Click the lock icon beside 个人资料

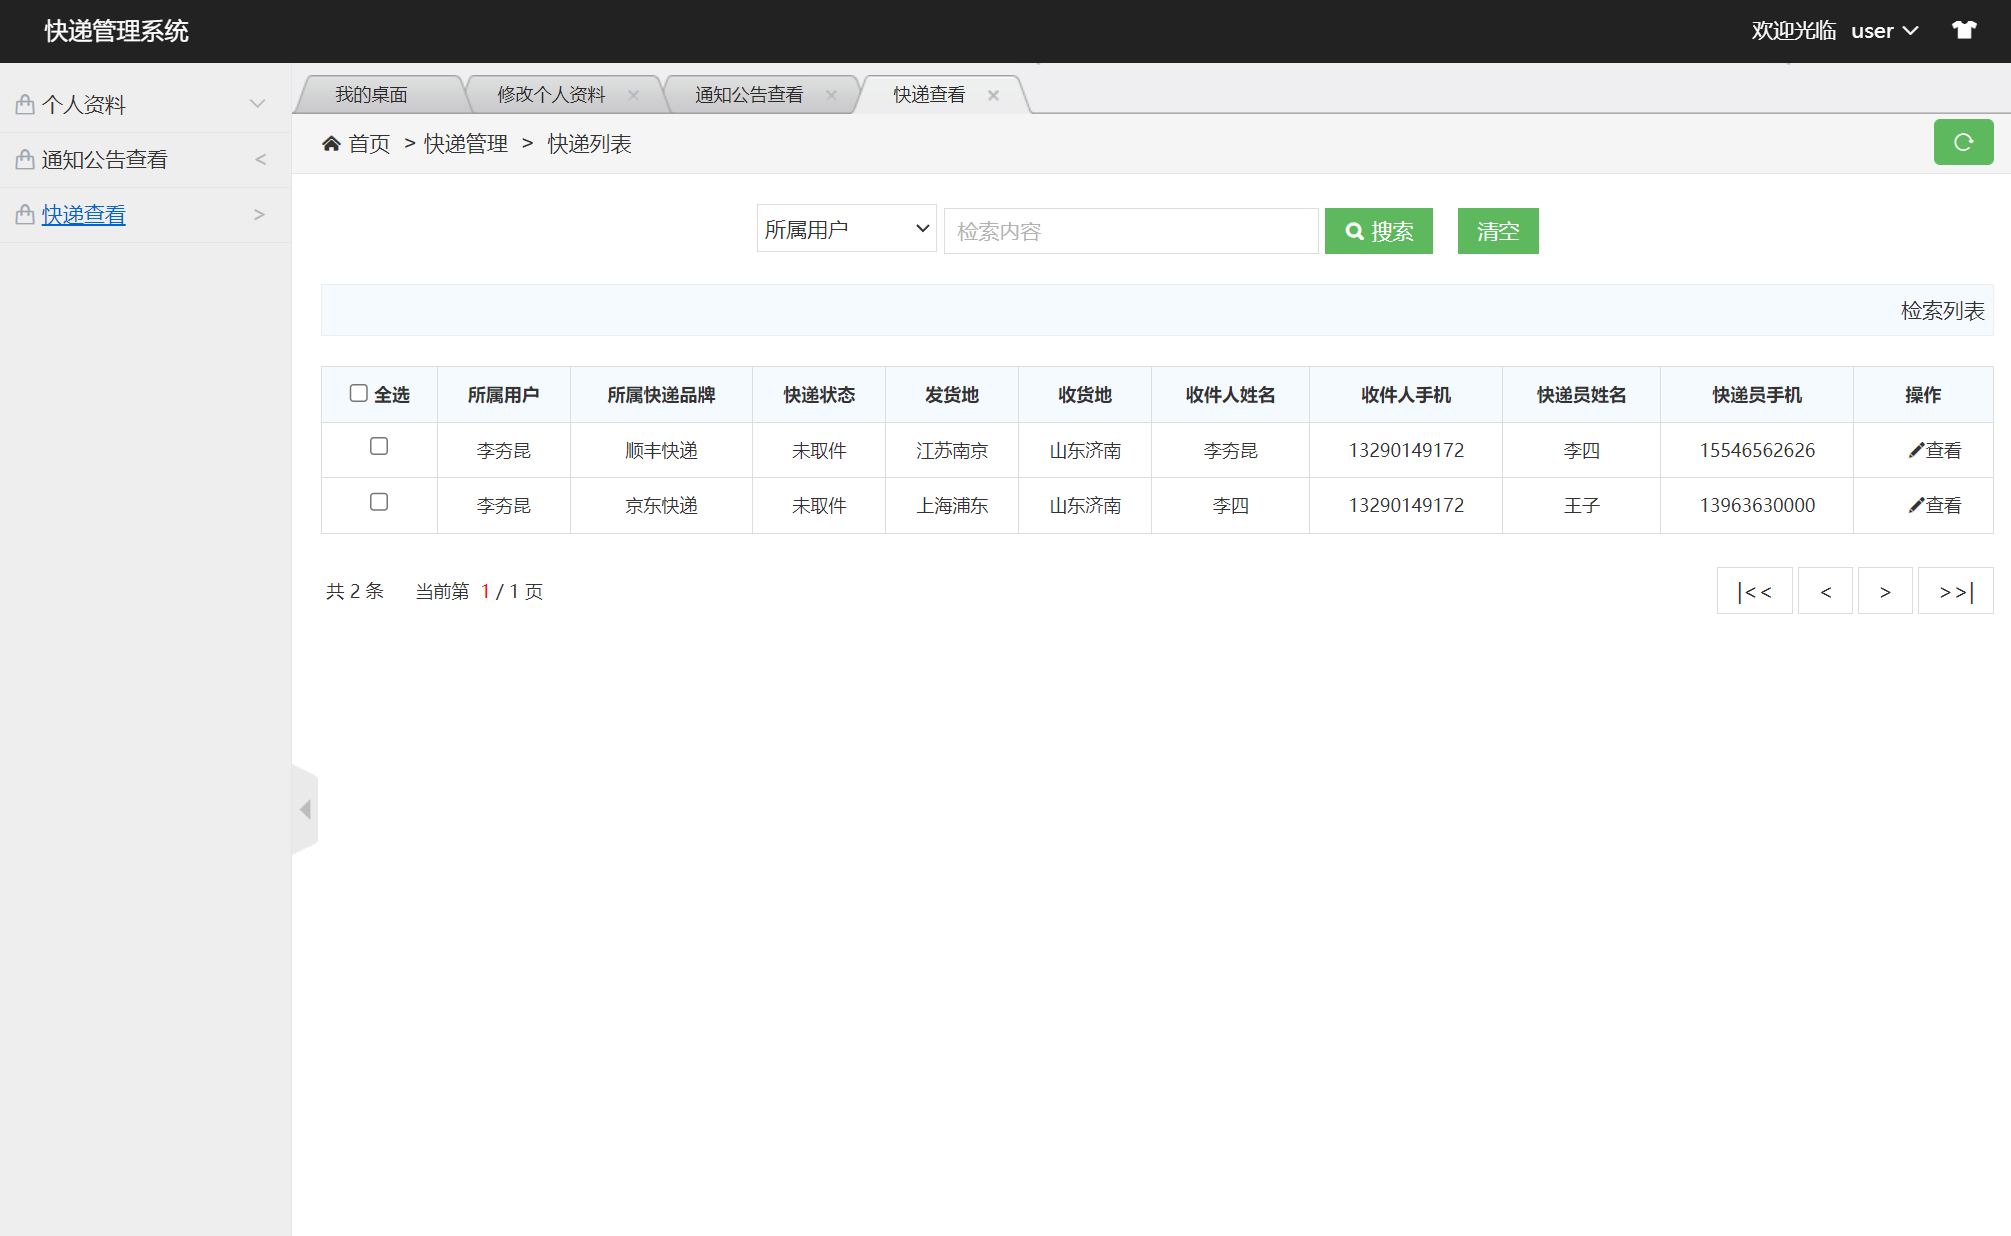point(23,103)
